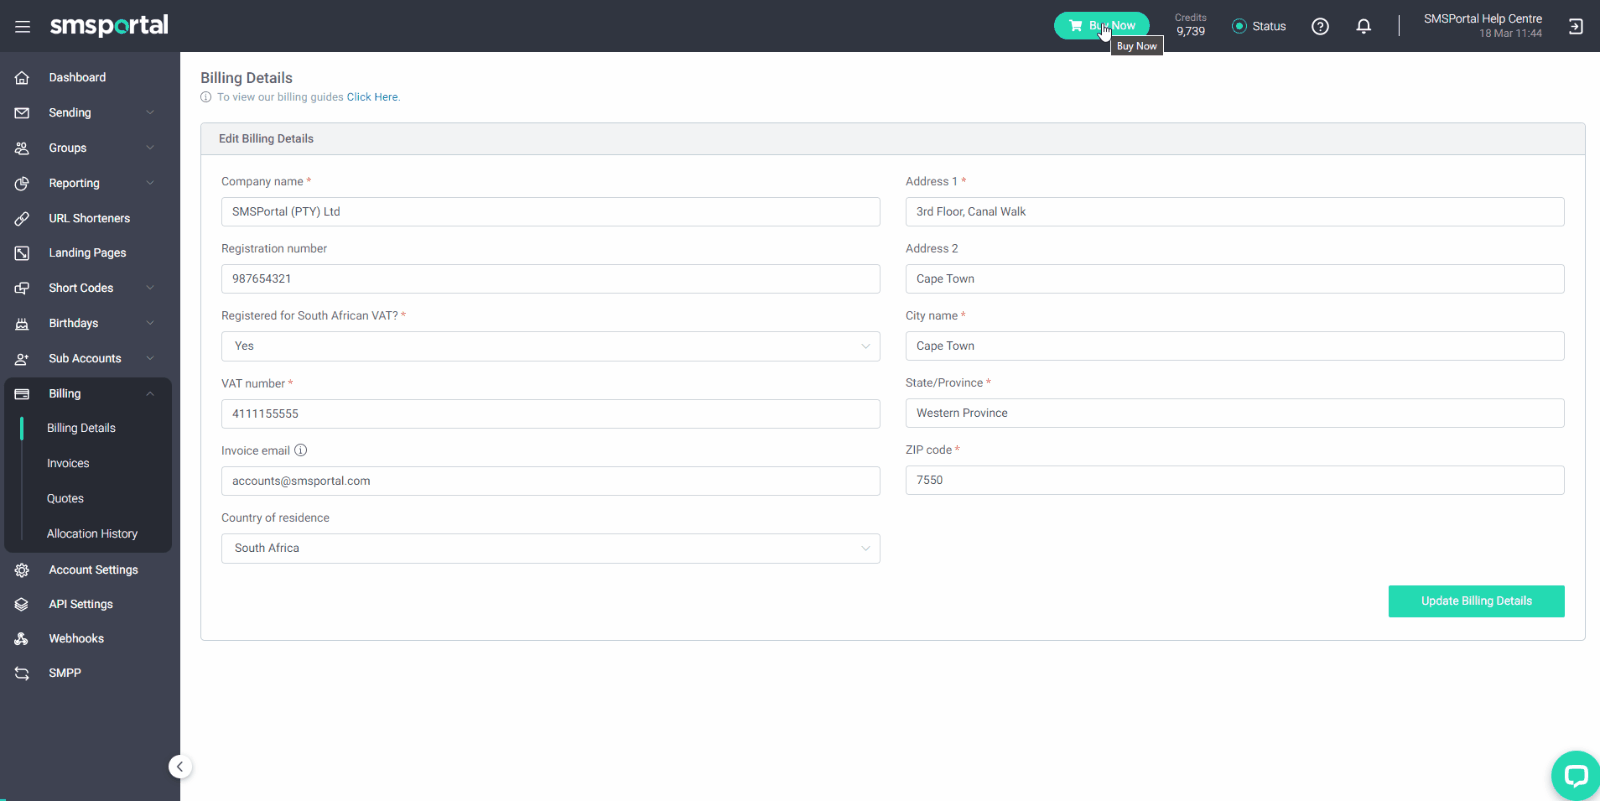Click the Address 2 field
The width and height of the screenshot is (1600, 801).
tap(1235, 279)
